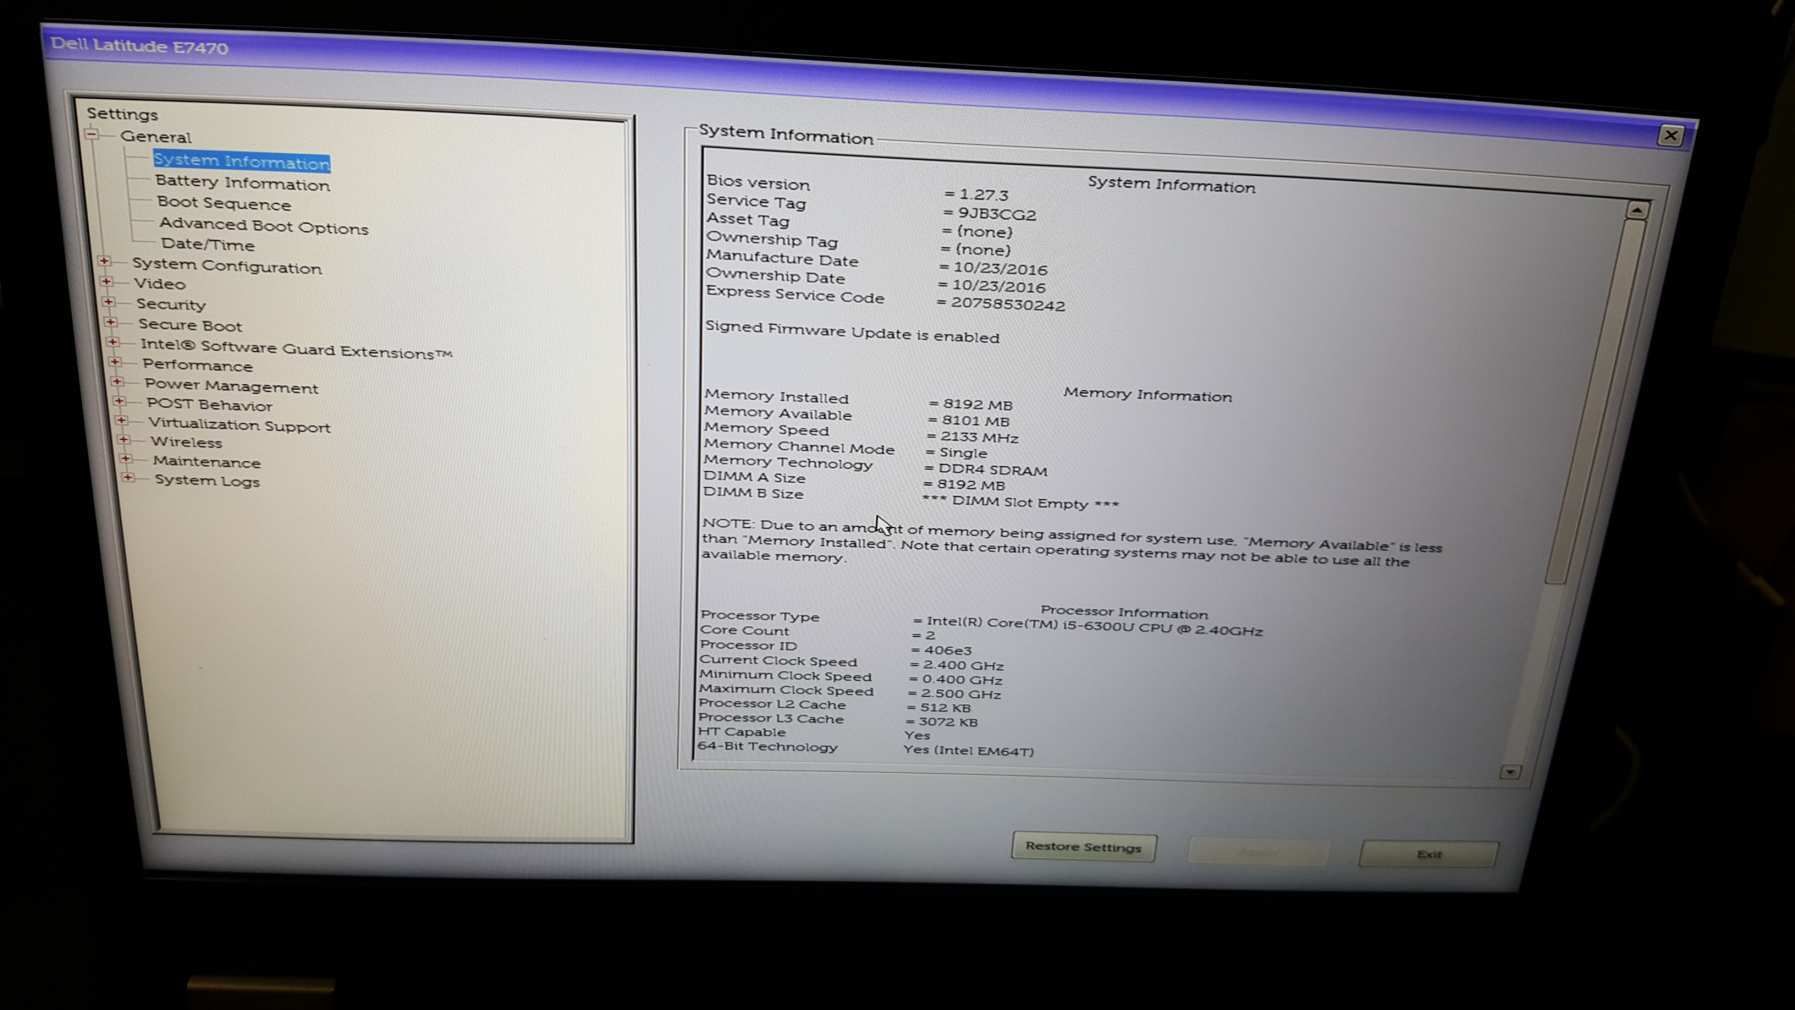Click the Processor Type i5-6300U value
1795x1010 pixels.
[x=1094, y=626]
